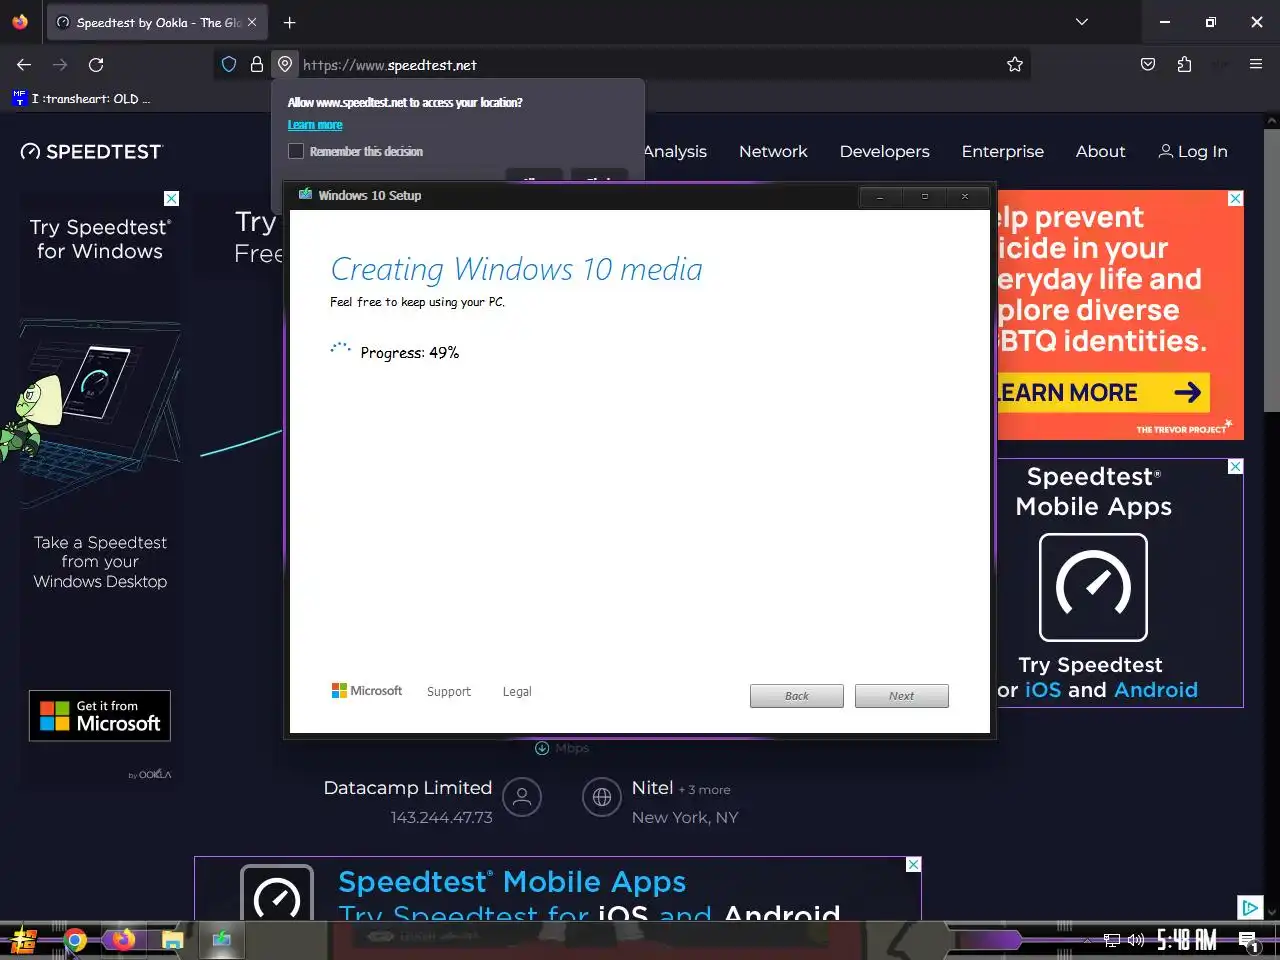The width and height of the screenshot is (1280, 960).
Task: Open the volume tray icon
Action: [x=1135, y=940]
